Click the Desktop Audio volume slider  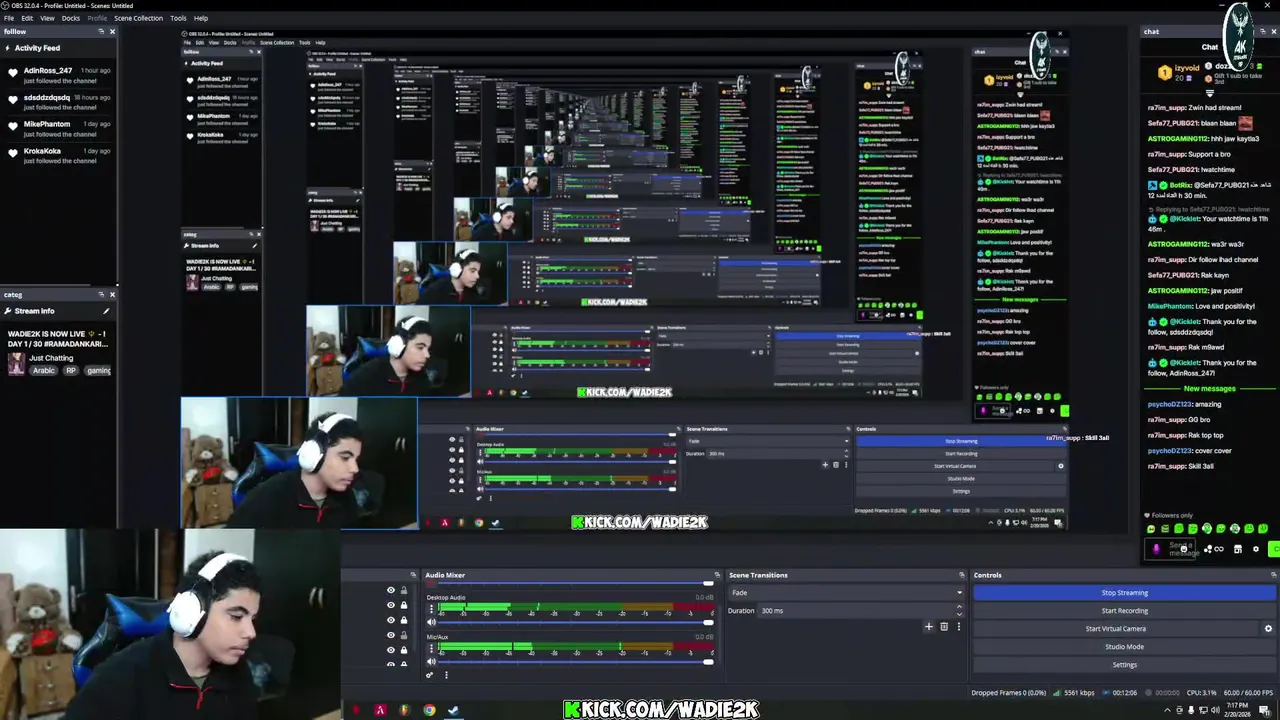pos(575,622)
